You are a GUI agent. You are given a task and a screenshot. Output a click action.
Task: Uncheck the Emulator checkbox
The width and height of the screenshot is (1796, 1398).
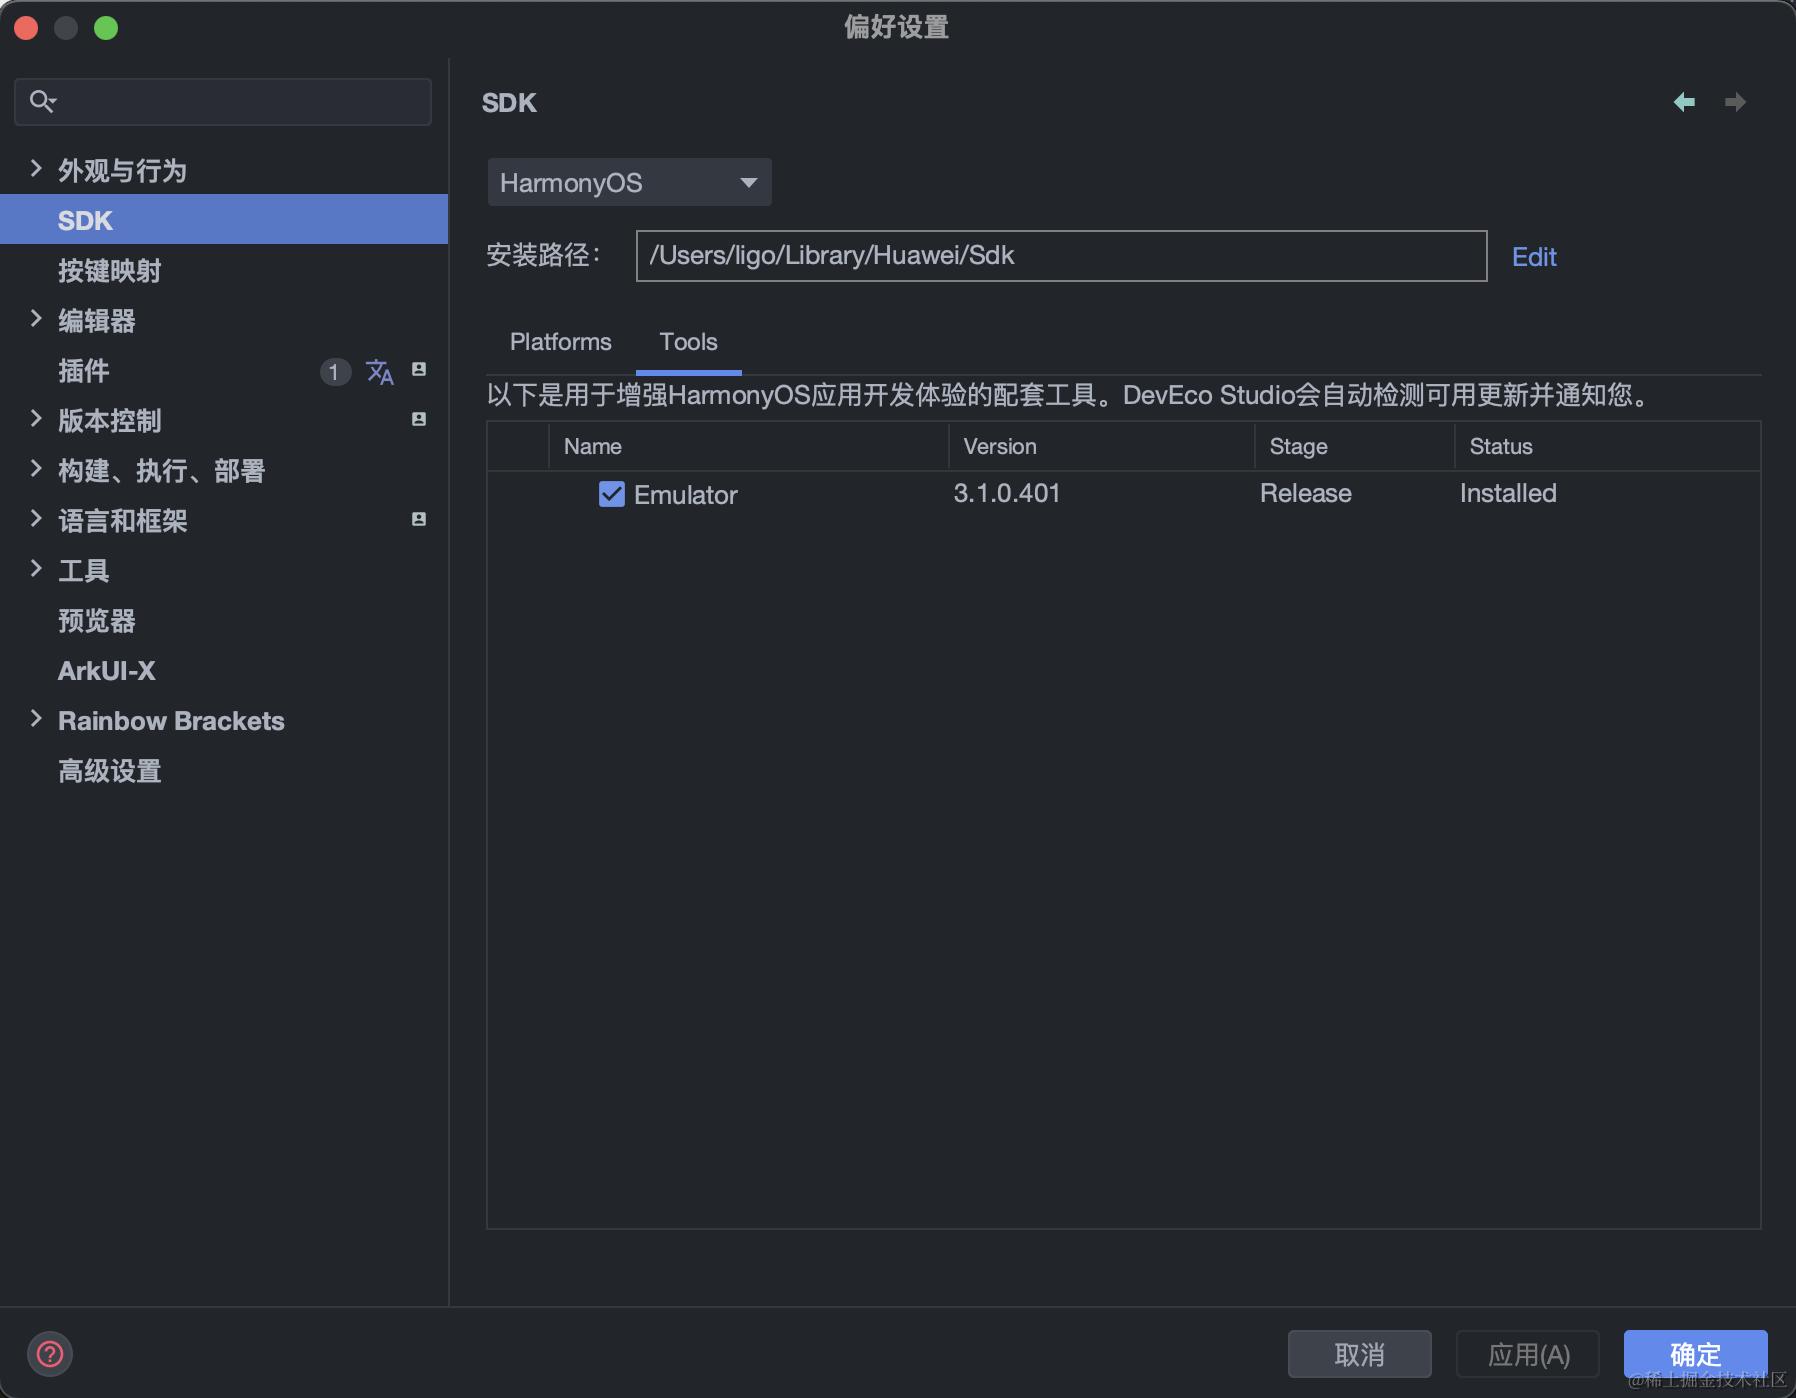[x=611, y=494]
